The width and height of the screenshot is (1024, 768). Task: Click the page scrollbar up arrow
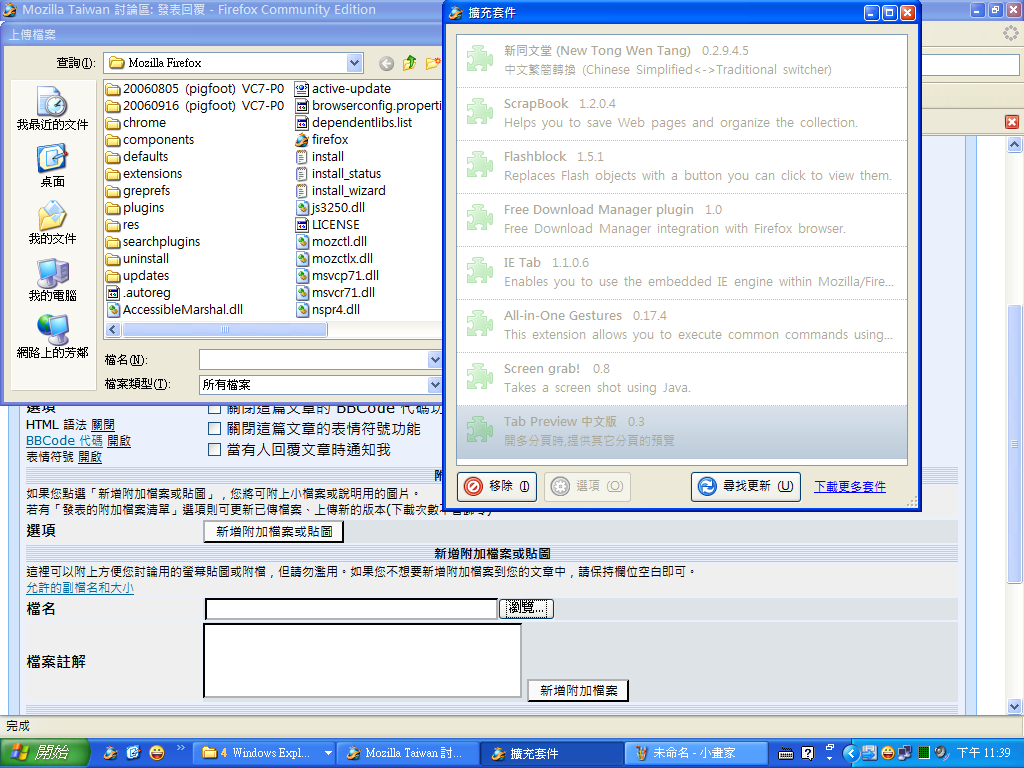[1014, 145]
